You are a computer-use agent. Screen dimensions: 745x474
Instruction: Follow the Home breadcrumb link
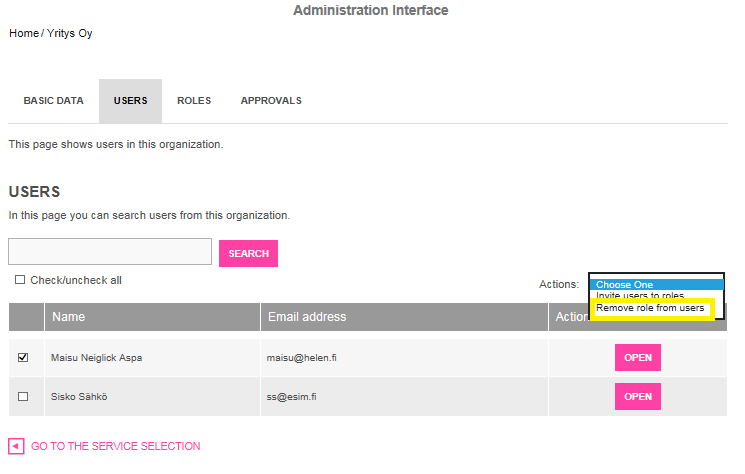23,33
